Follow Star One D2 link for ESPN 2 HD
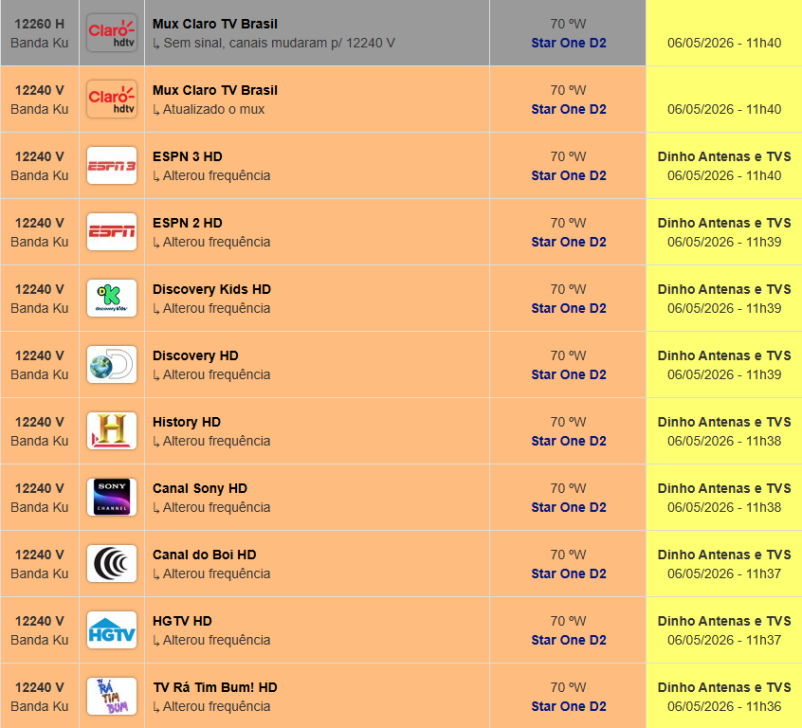The width and height of the screenshot is (802, 728). [x=568, y=242]
